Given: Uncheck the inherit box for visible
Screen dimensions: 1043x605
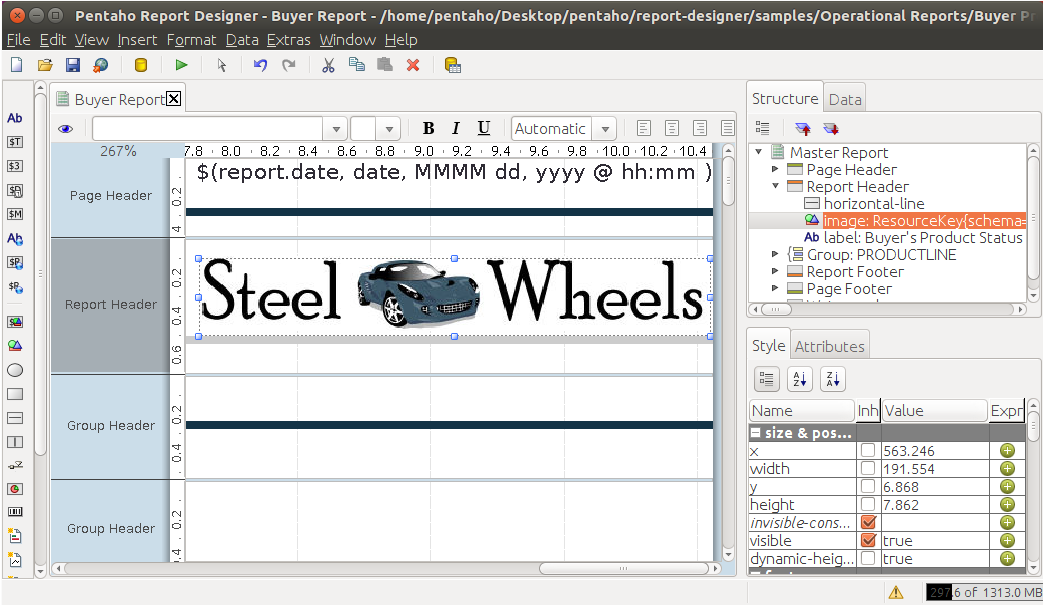Looking at the screenshot, I should pyautogui.click(x=868, y=540).
